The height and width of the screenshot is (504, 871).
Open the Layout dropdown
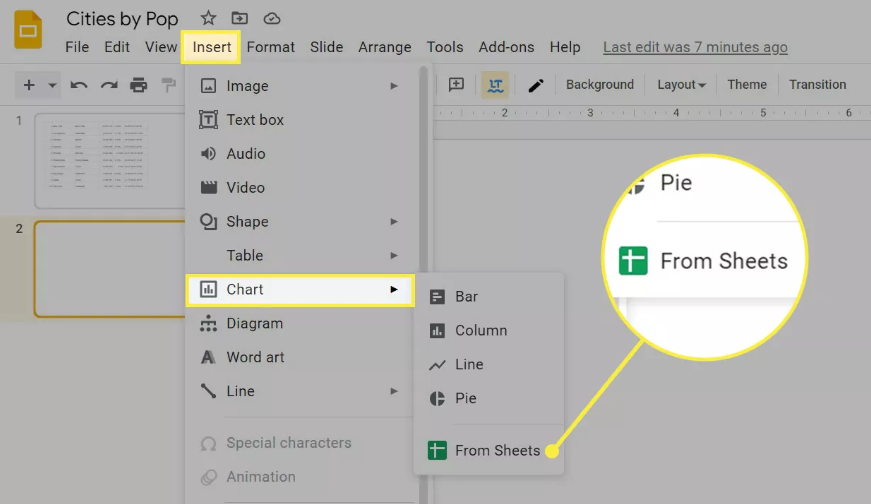682,84
